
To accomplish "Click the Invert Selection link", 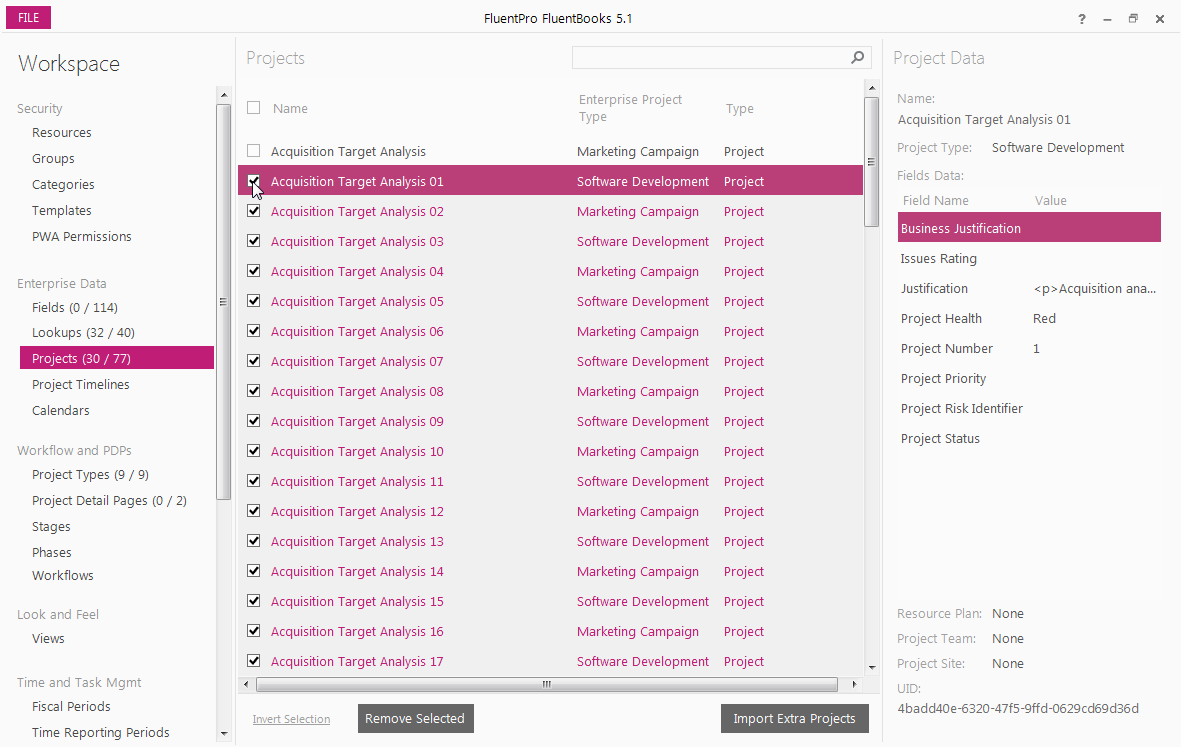I will (x=291, y=719).
